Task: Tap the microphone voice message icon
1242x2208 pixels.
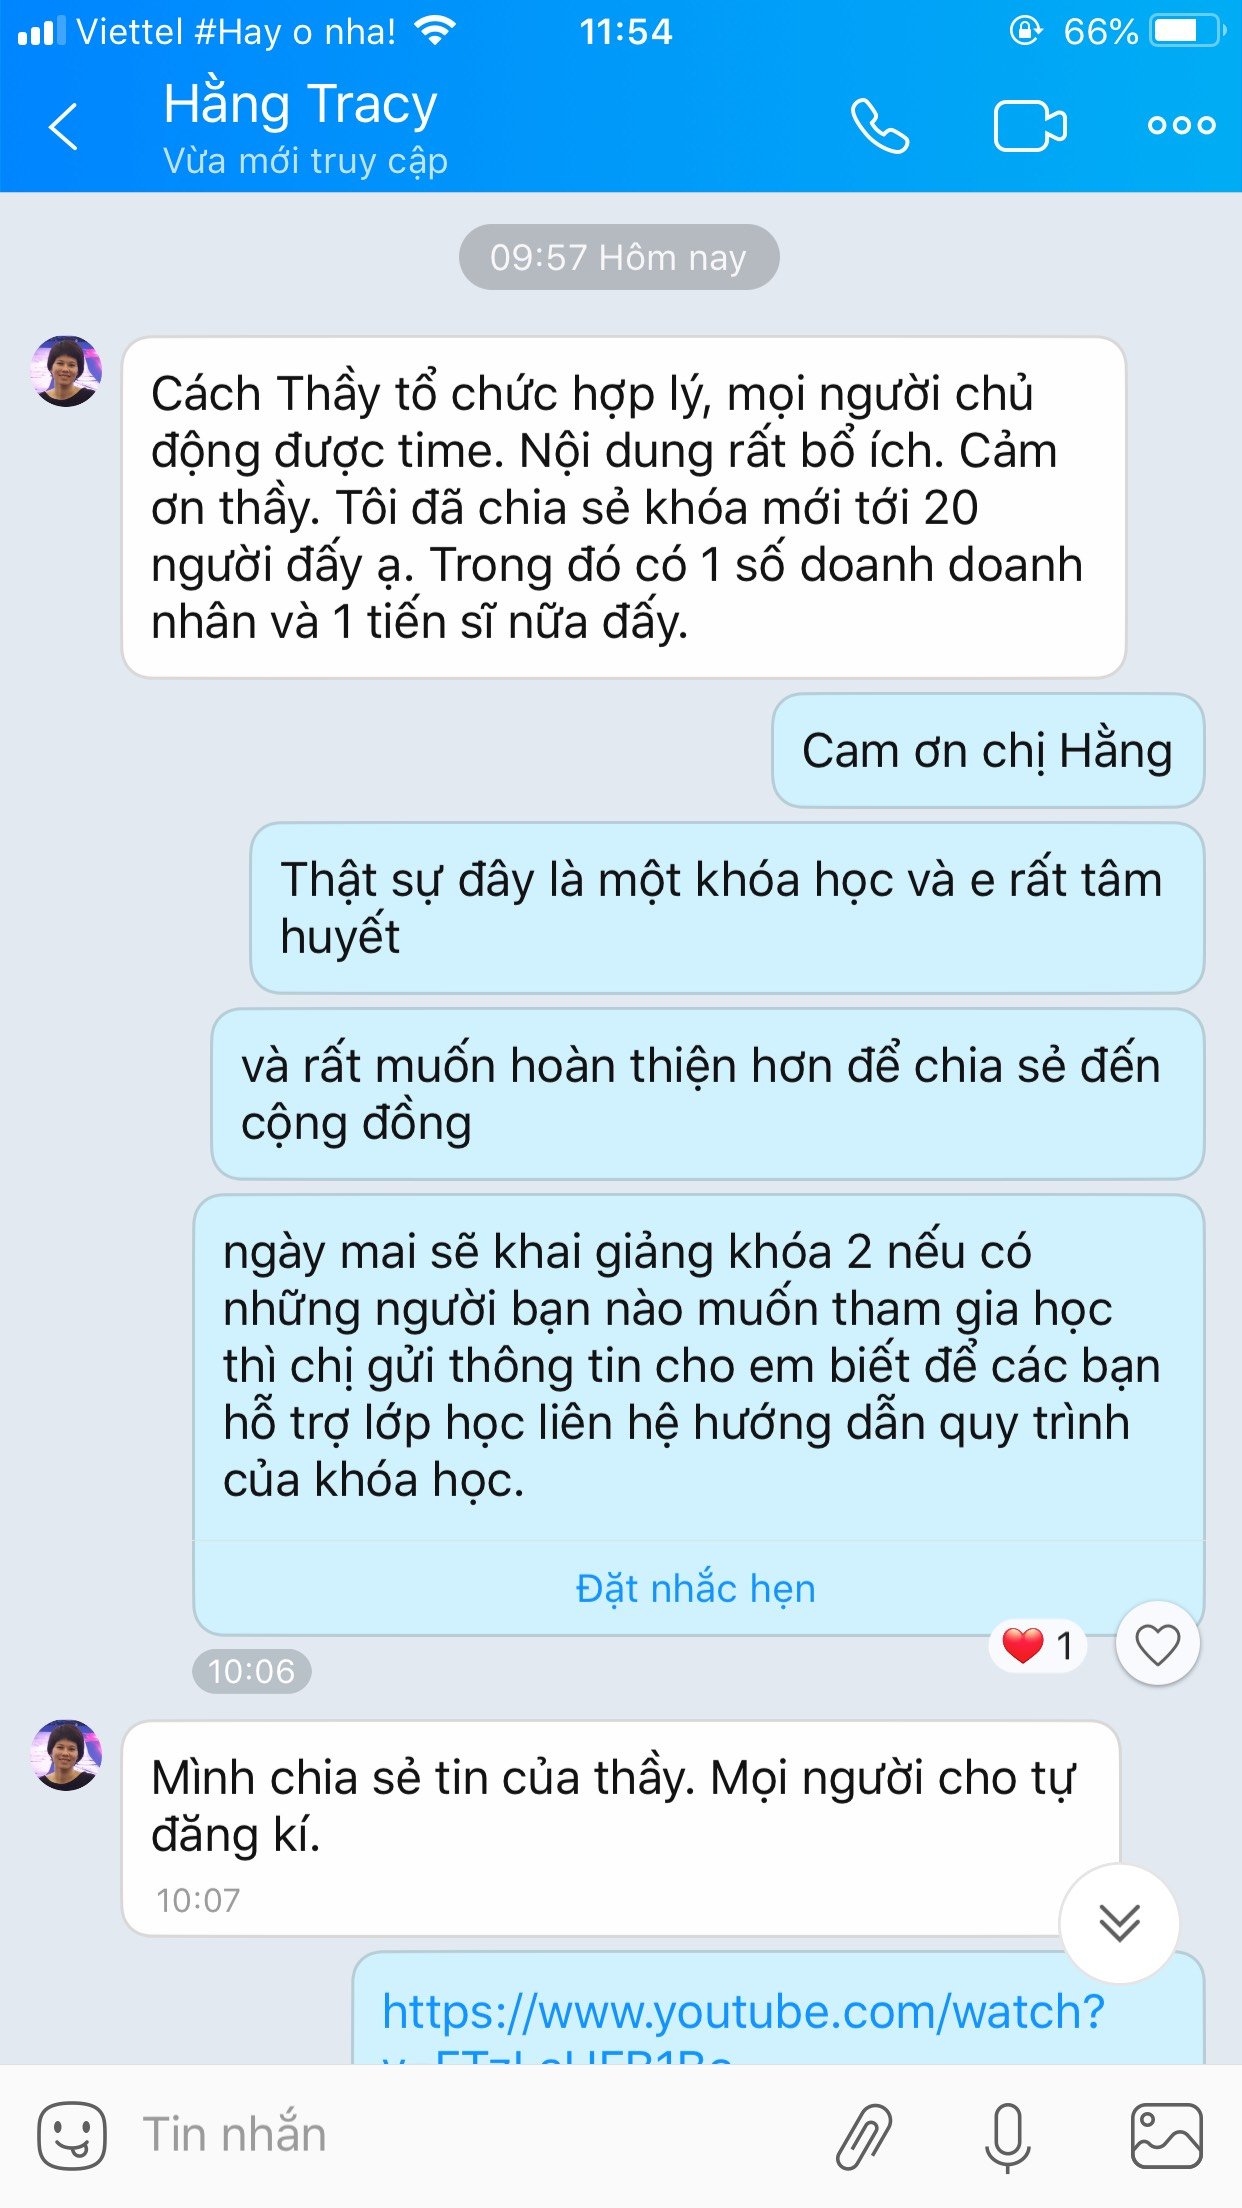Action: 1008,2137
